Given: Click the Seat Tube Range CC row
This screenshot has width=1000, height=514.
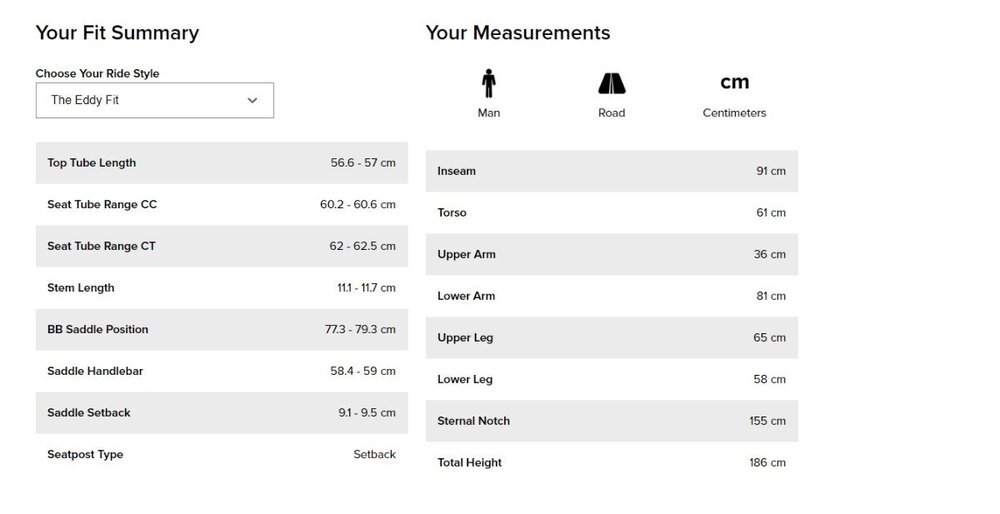Looking at the screenshot, I should point(221,205).
